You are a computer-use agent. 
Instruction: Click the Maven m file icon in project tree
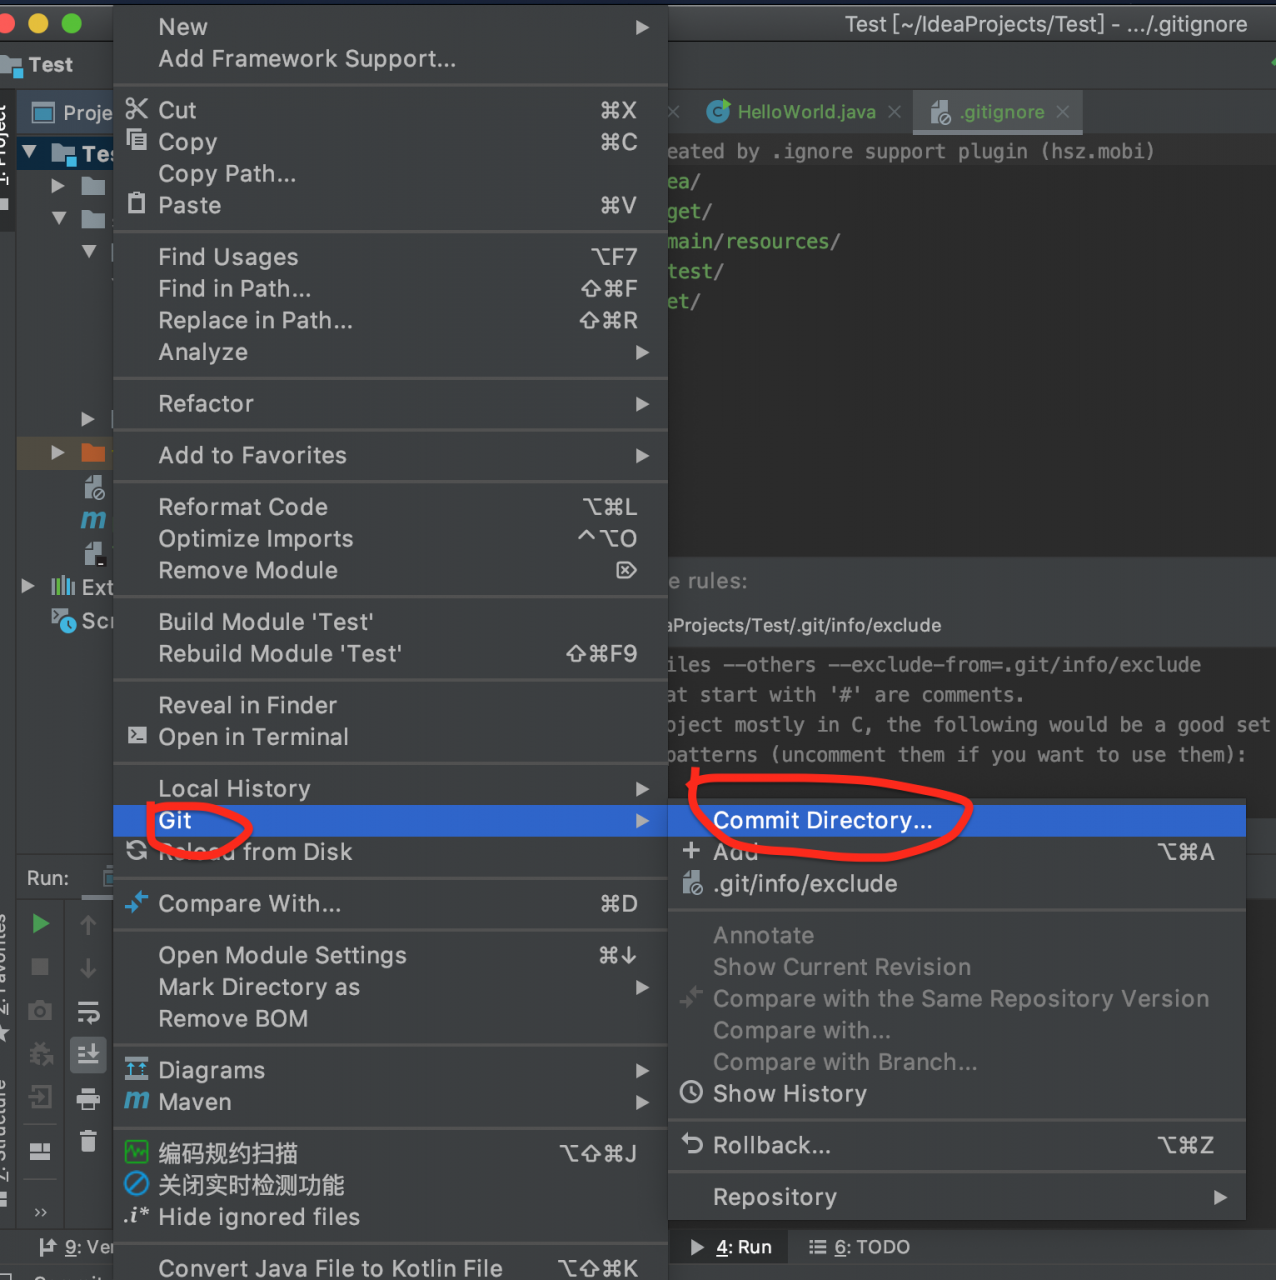[93, 519]
